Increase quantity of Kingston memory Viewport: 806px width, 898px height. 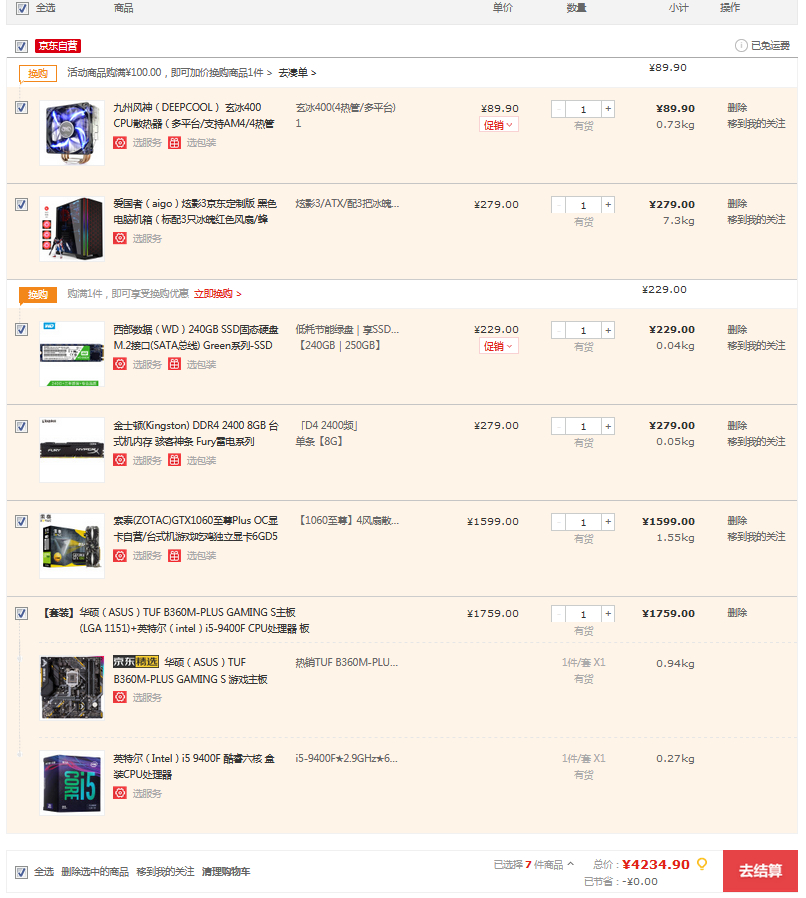pos(608,426)
